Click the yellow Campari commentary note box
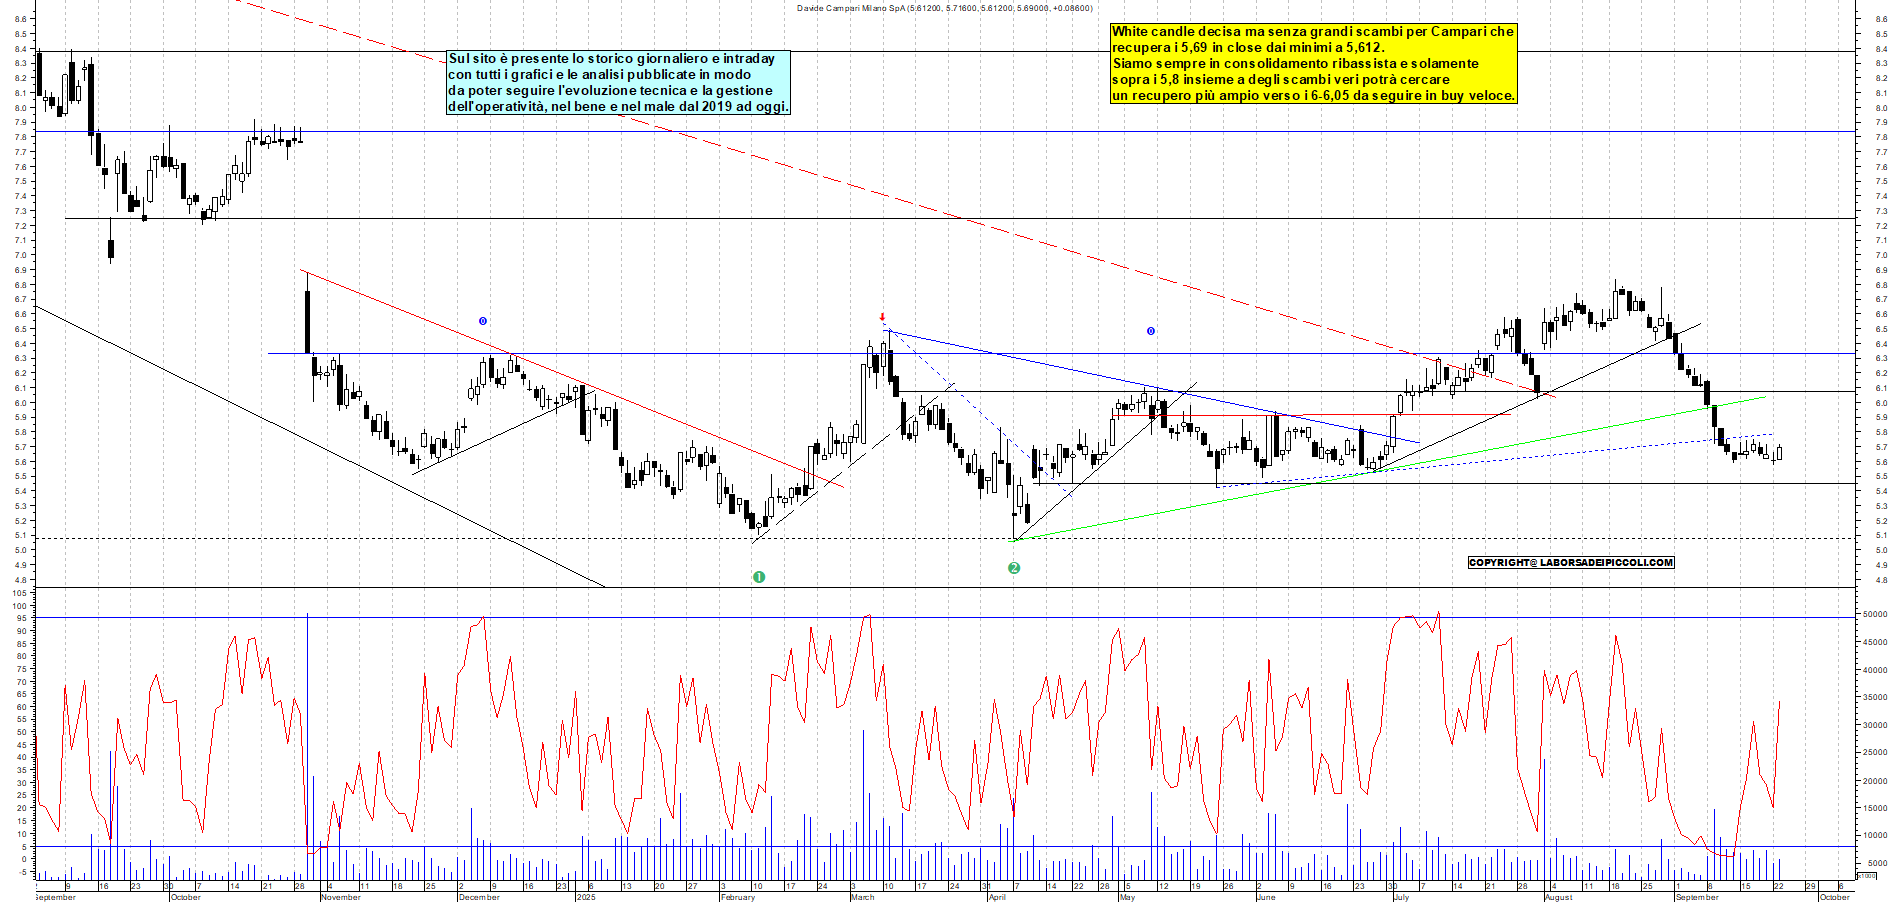The height and width of the screenshot is (902, 1890). click(1314, 63)
